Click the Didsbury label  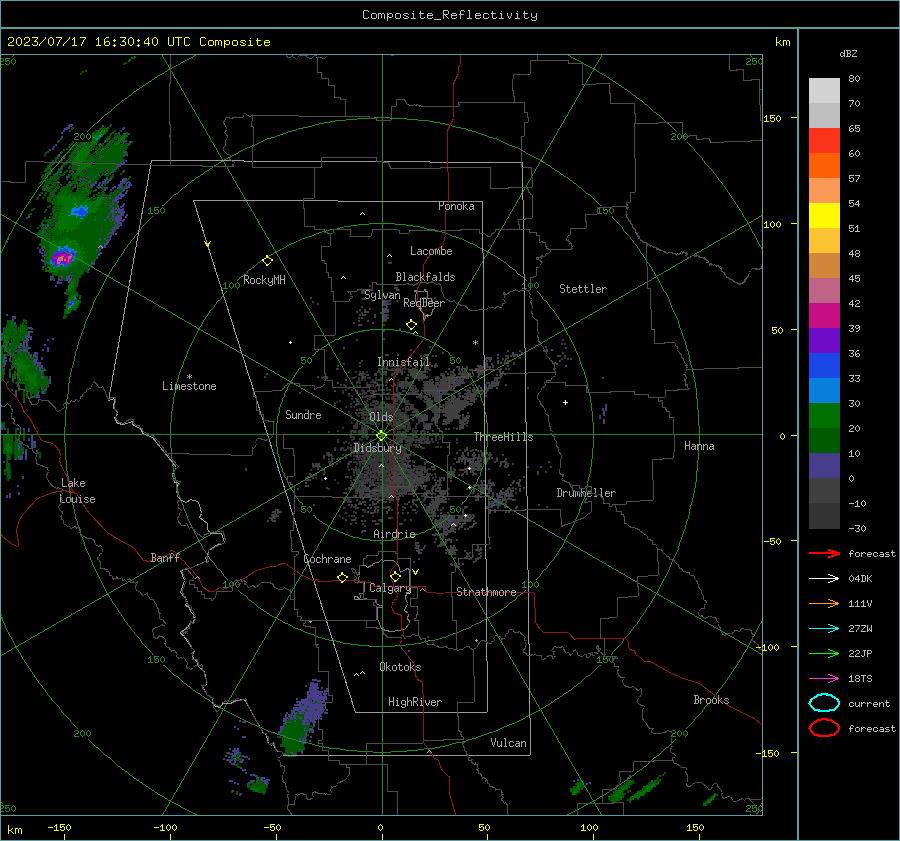pyautogui.click(x=377, y=448)
